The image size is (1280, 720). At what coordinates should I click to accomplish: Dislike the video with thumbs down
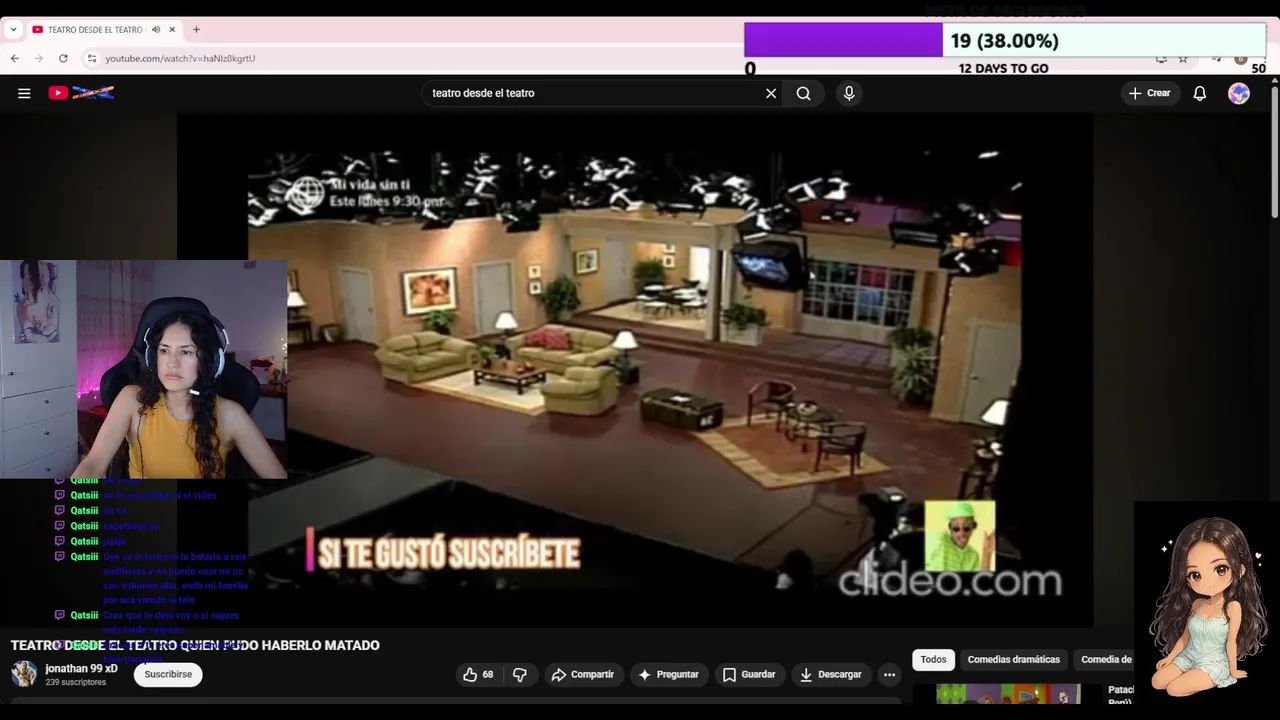click(x=519, y=675)
